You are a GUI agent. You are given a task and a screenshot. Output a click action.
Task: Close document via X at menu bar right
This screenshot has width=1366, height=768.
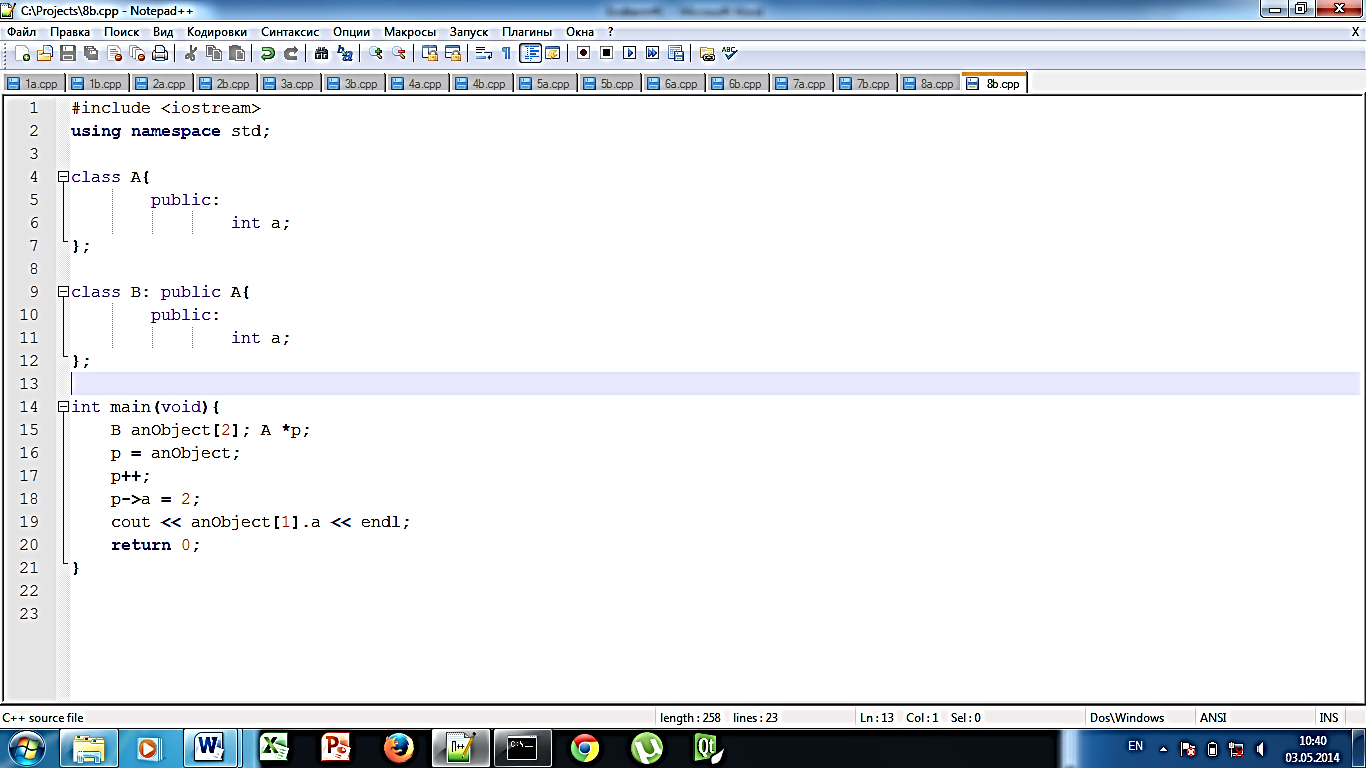coord(1355,32)
